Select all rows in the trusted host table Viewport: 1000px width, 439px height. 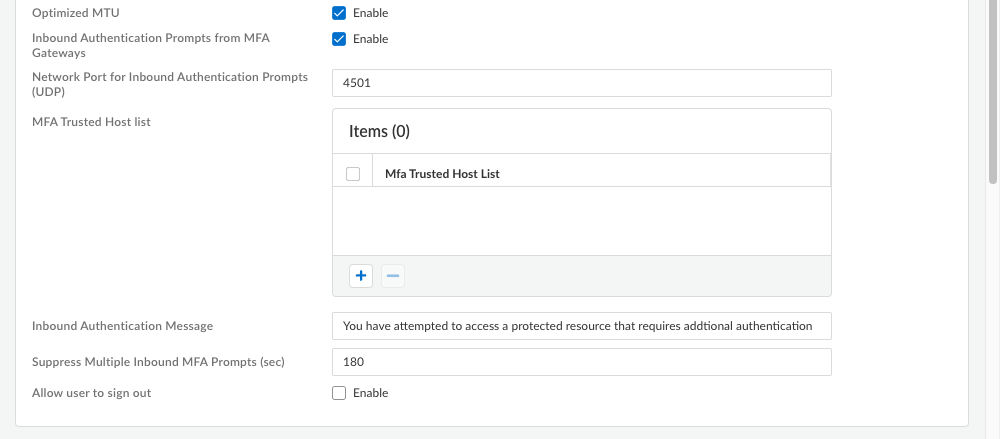pos(353,174)
